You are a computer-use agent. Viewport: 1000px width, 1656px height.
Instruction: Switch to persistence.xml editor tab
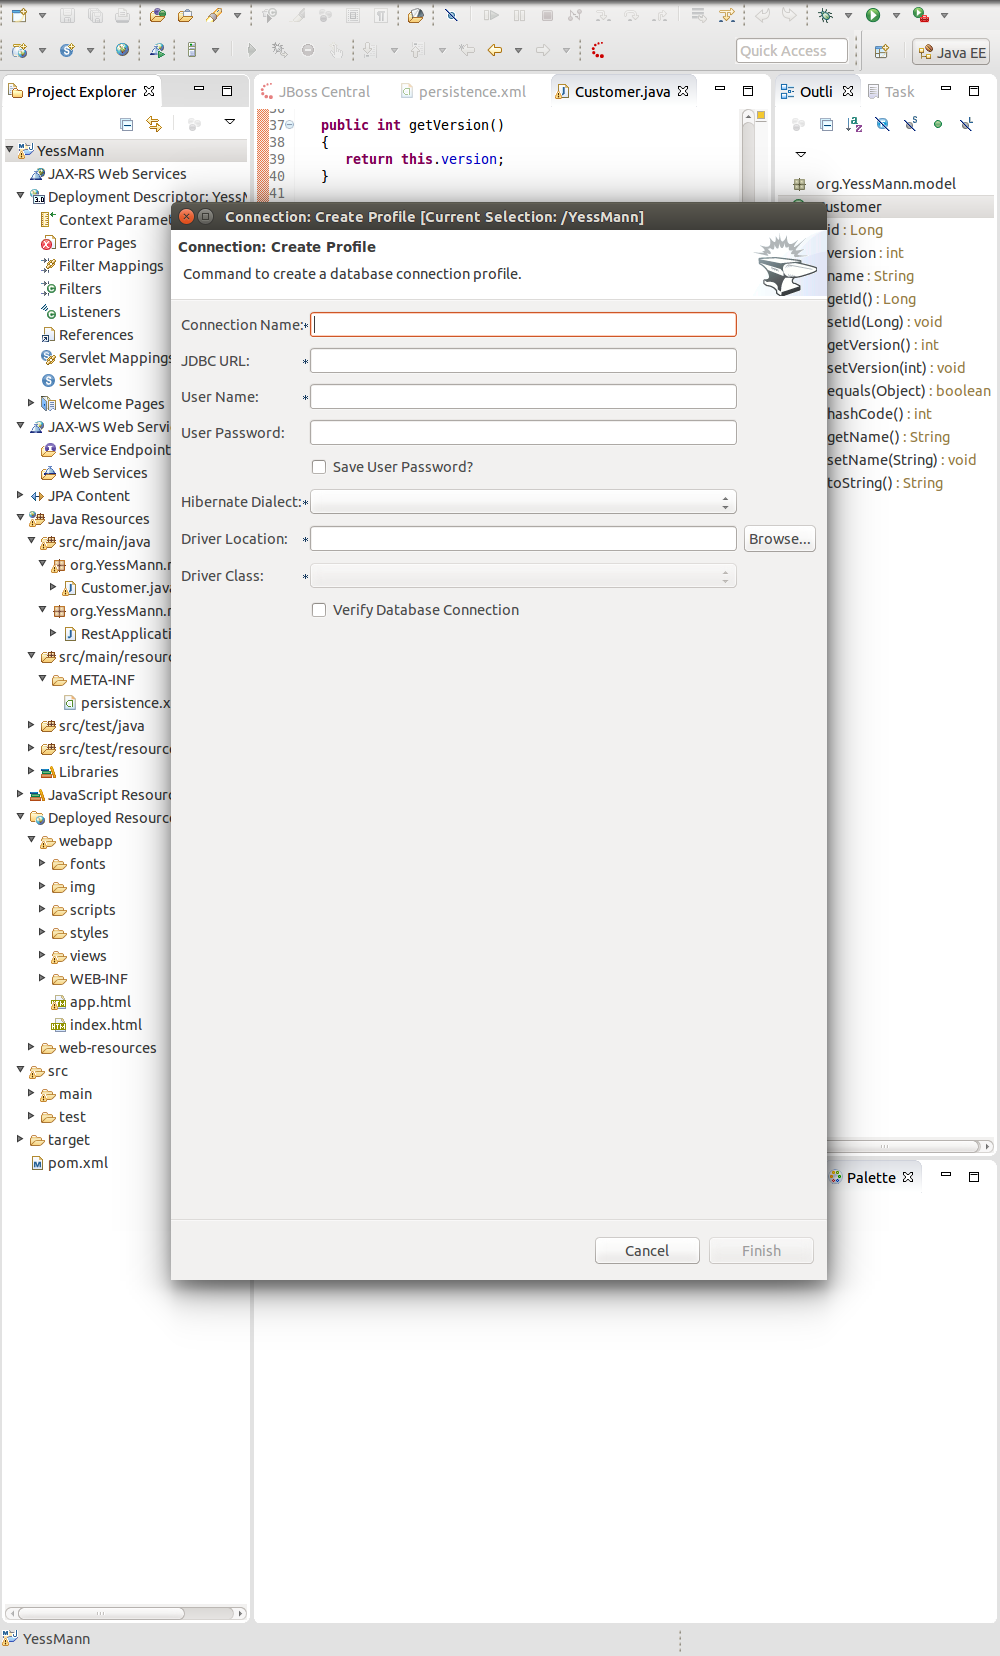click(x=463, y=92)
